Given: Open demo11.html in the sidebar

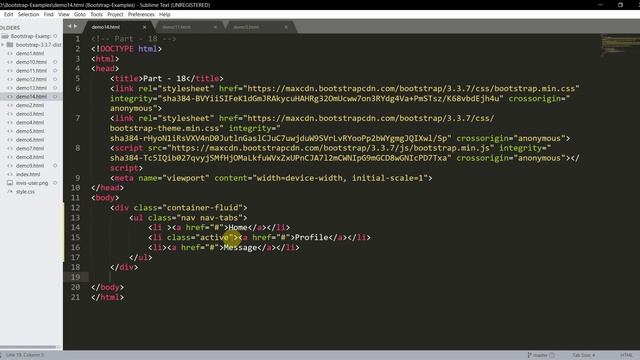Looking at the screenshot, I should (31, 71).
